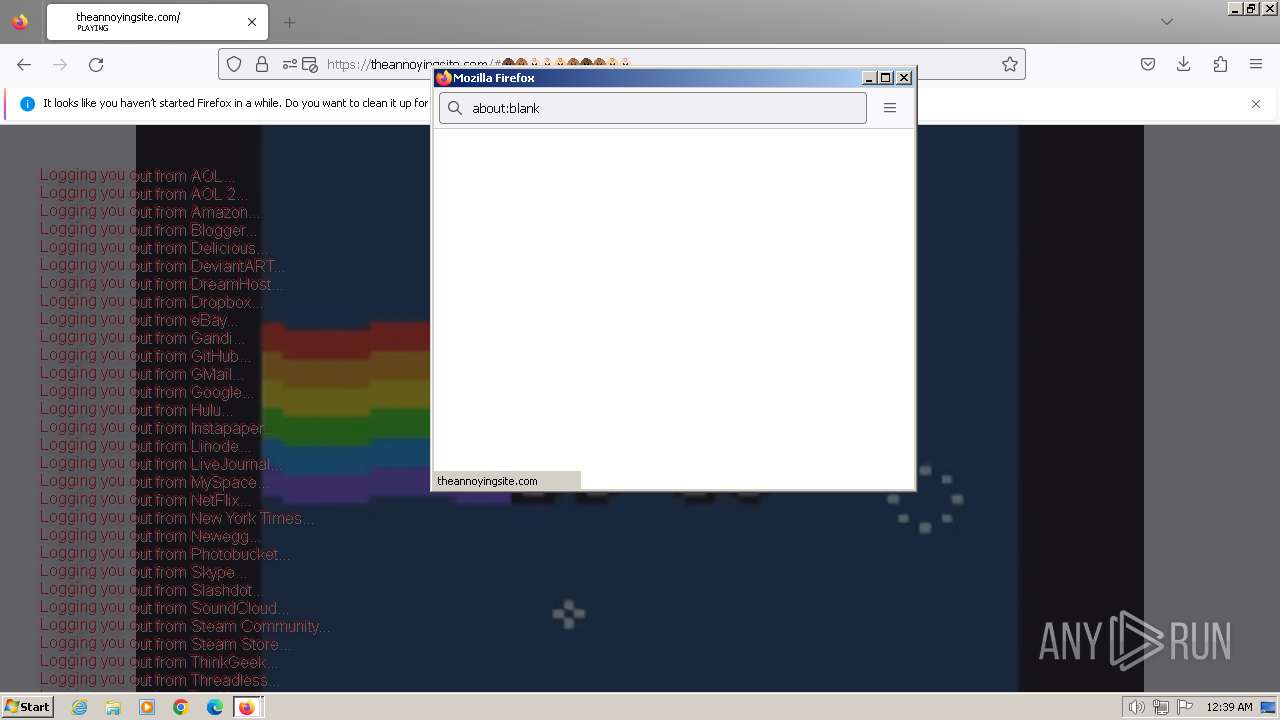
Task: Click the show desktop monitor icon
Action: point(1268,707)
